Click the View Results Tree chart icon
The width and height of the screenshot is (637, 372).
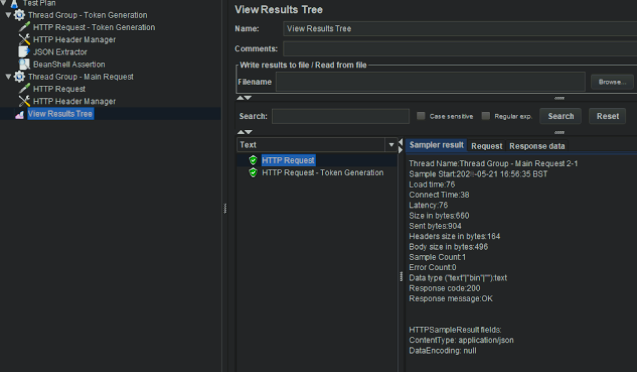click(x=20, y=115)
